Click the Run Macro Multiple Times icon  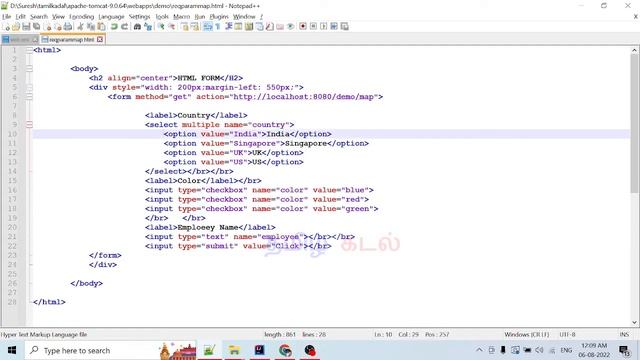click(334, 27)
